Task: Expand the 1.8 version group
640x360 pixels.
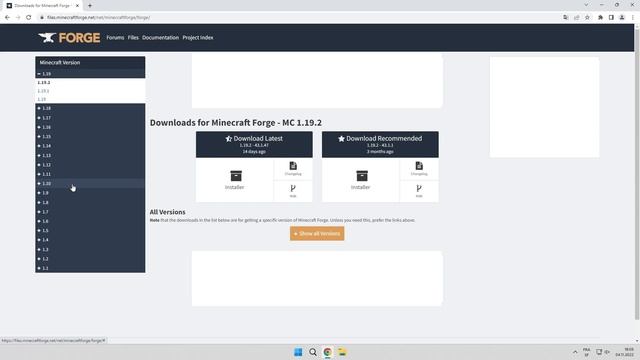Action: click(x=90, y=202)
